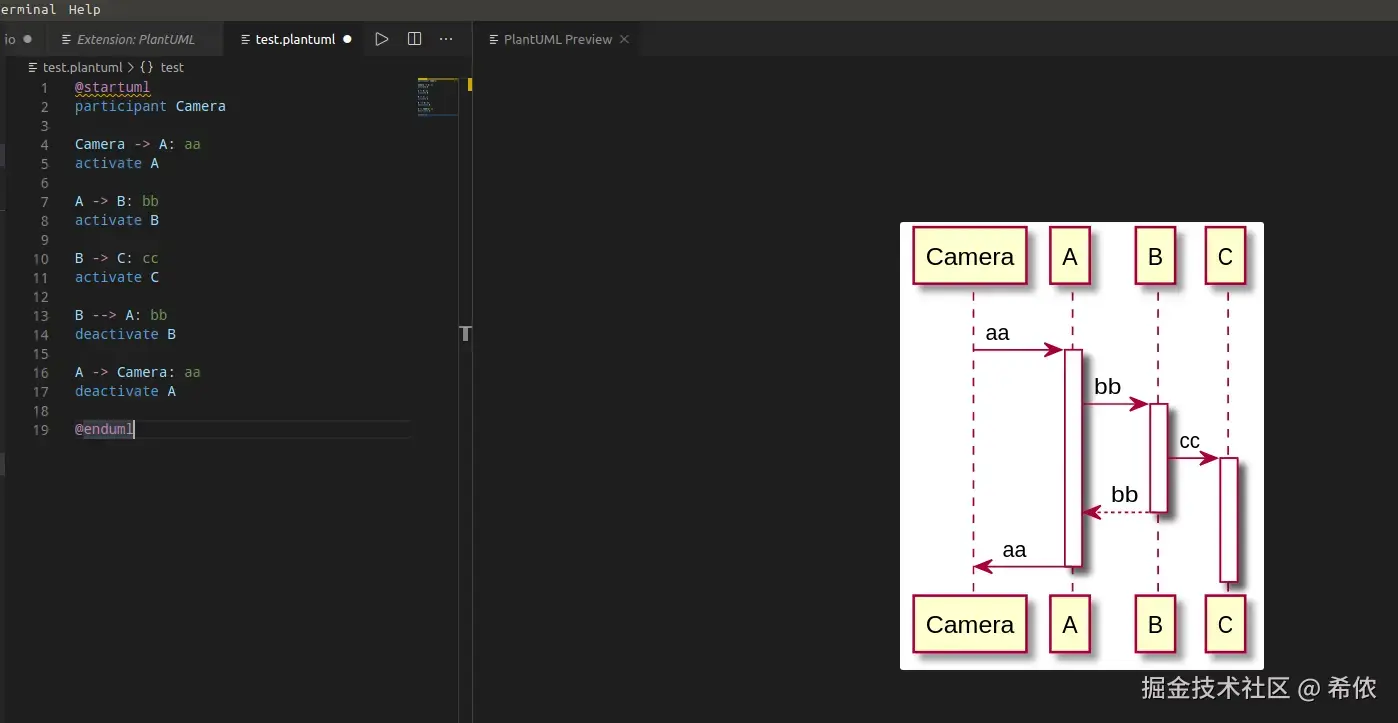The image size is (1398, 723).
Task: Click the 'activate C' line
Action: coord(117,277)
